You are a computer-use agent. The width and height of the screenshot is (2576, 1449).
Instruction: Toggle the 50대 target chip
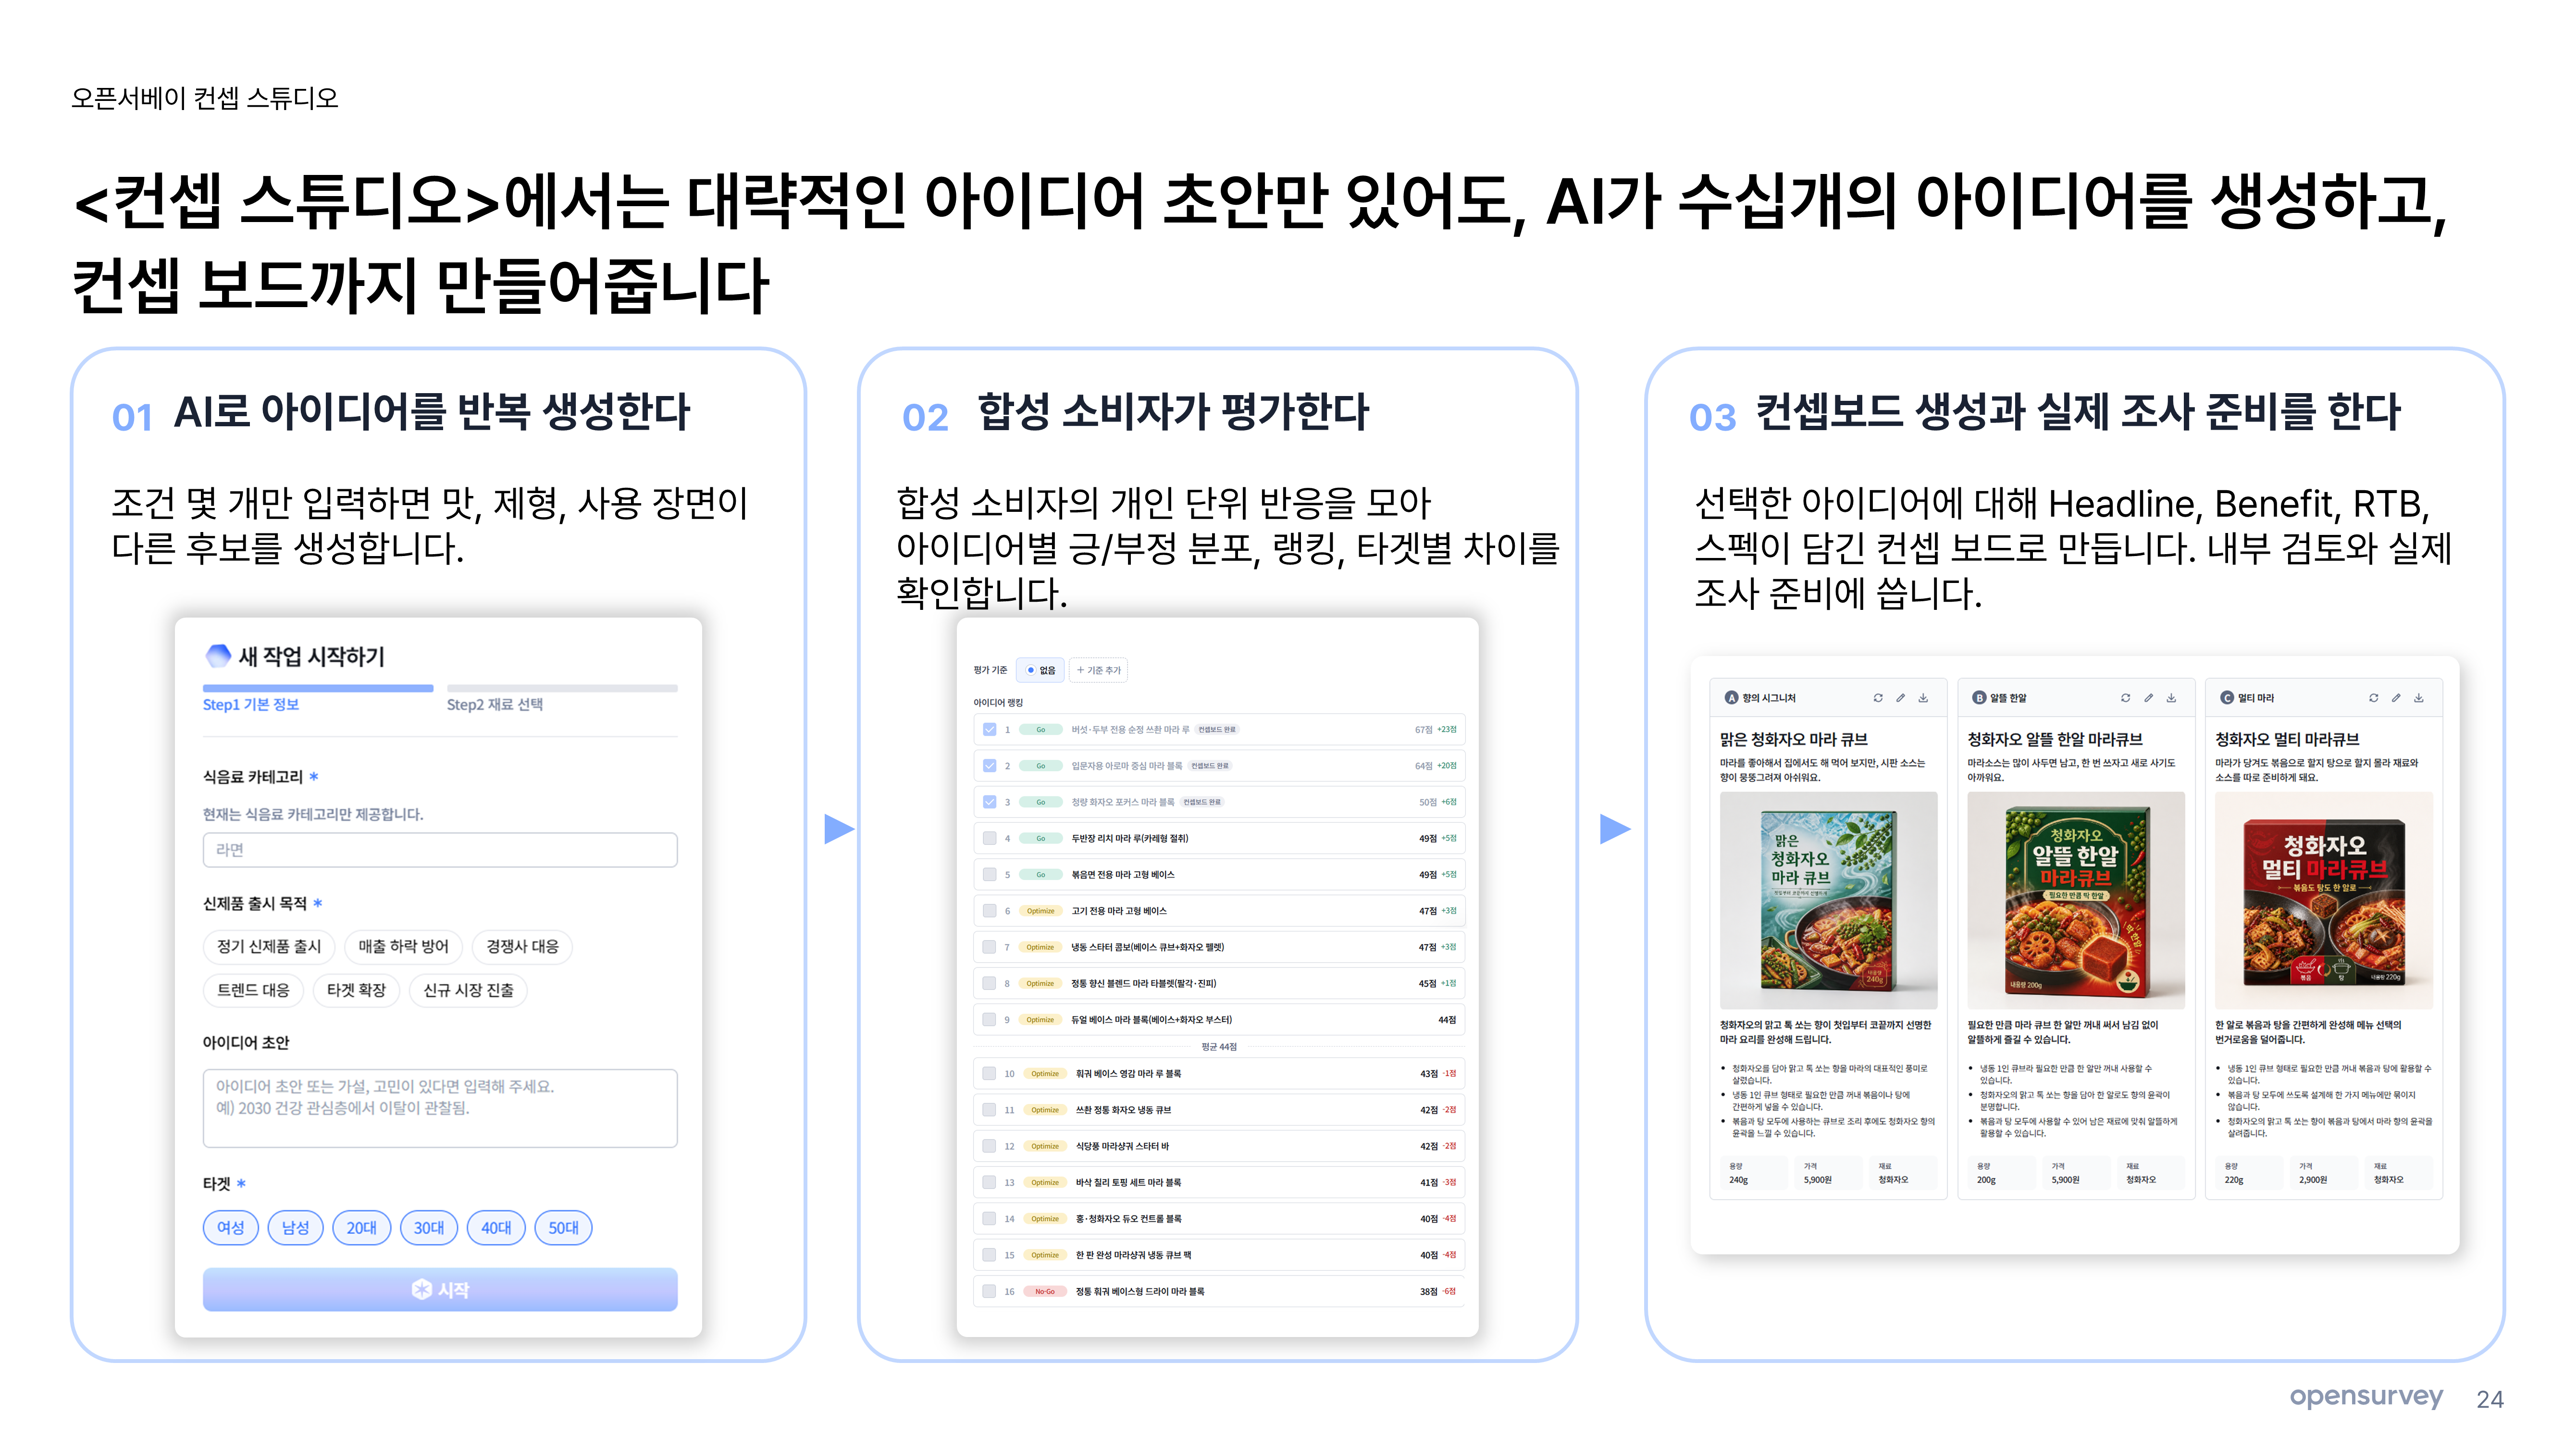click(x=563, y=1228)
